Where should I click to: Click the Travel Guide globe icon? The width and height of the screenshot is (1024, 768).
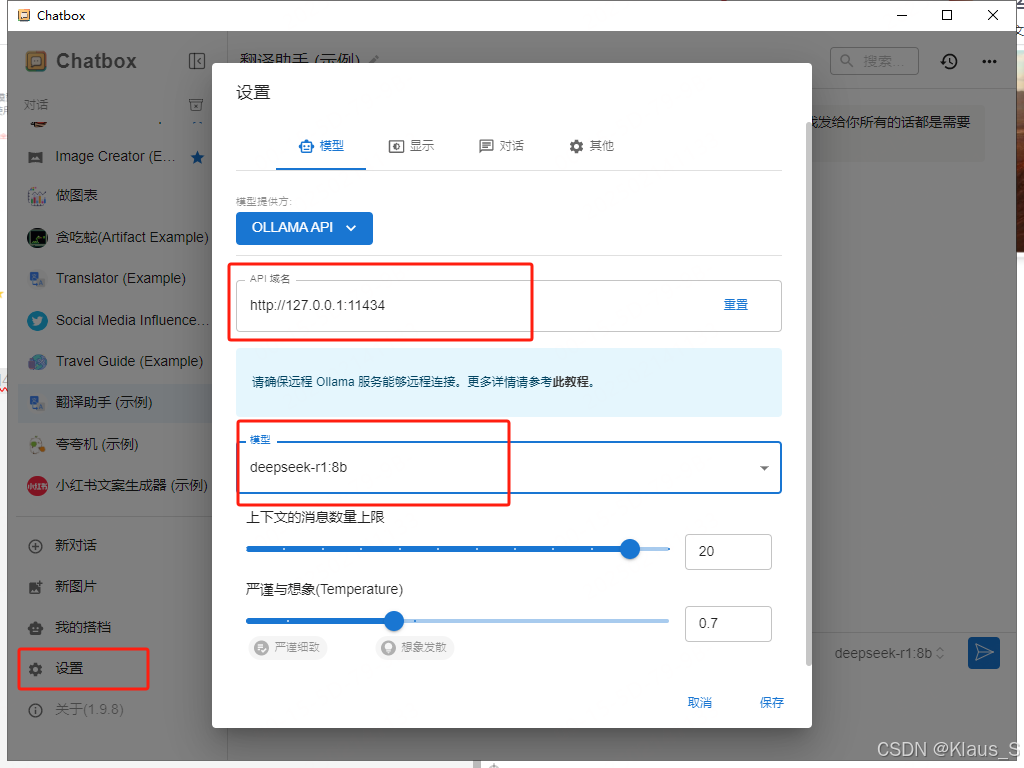[x=37, y=362]
